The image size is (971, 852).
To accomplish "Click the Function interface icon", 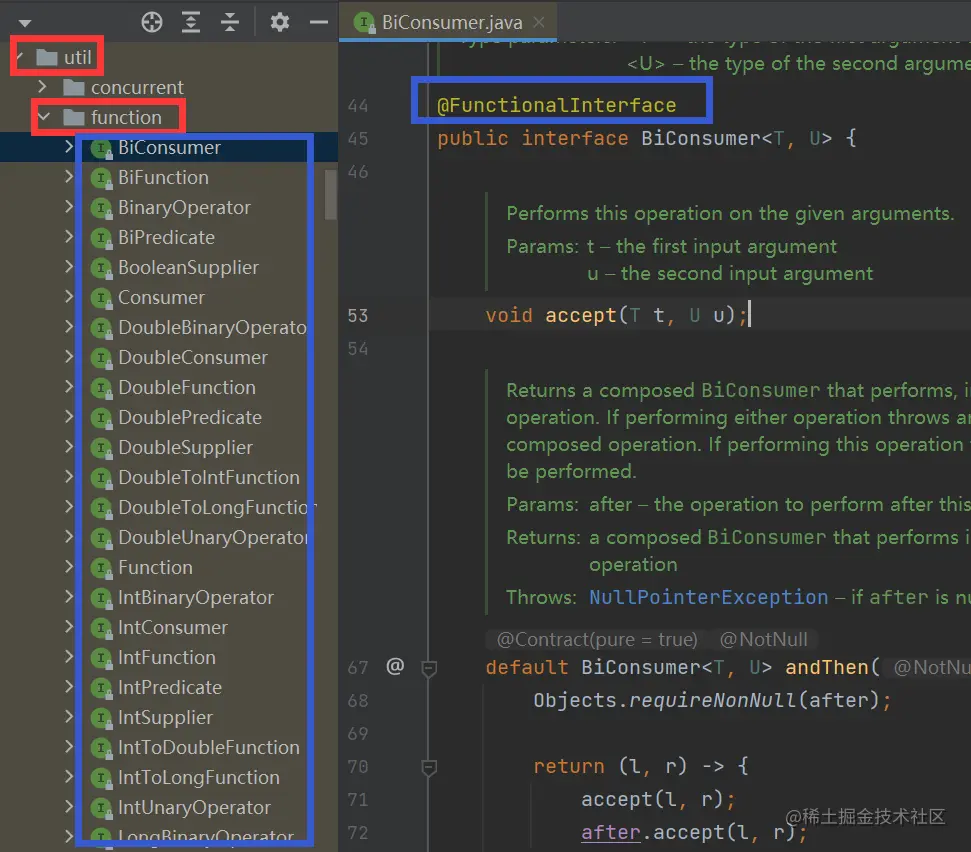I will coord(101,568).
